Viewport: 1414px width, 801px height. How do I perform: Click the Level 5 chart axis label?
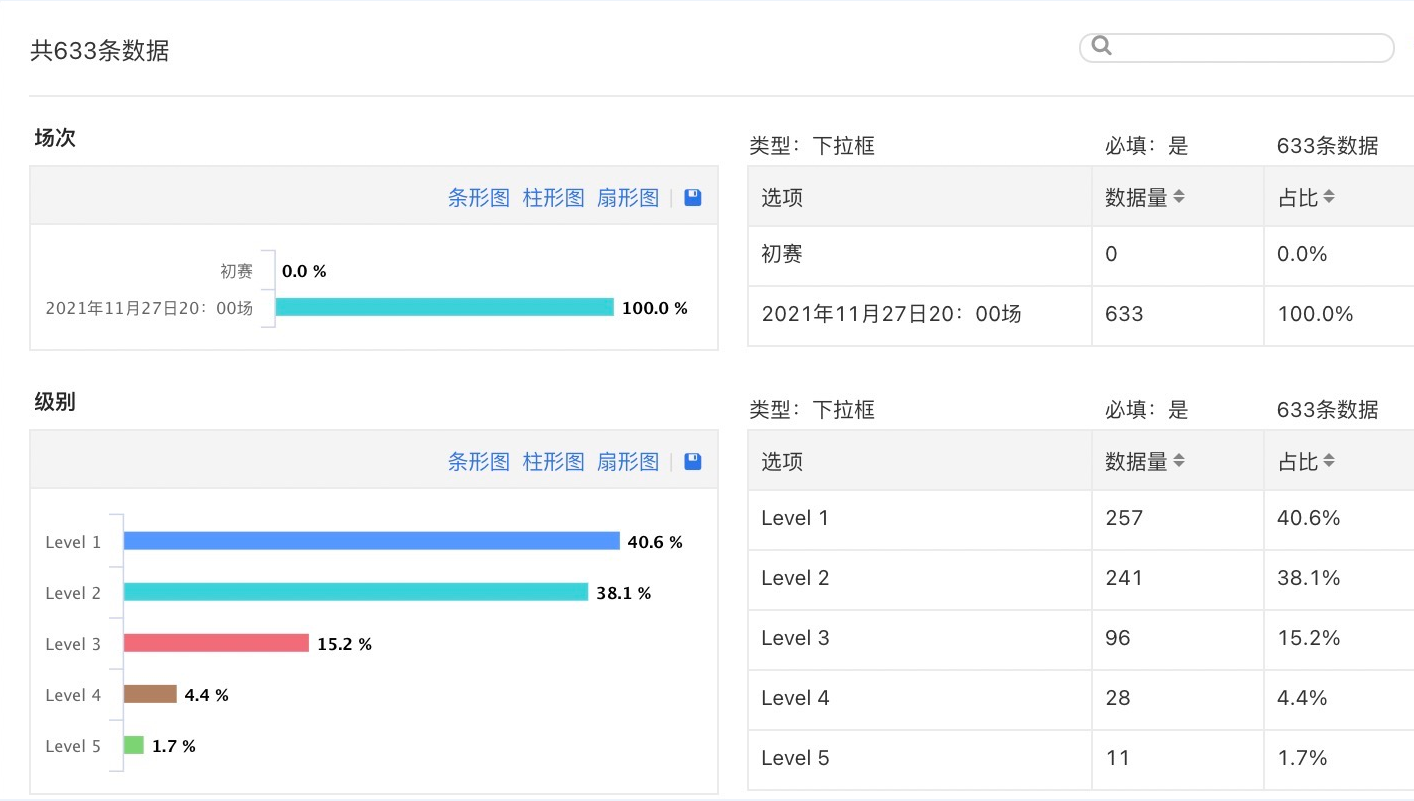tap(73, 746)
